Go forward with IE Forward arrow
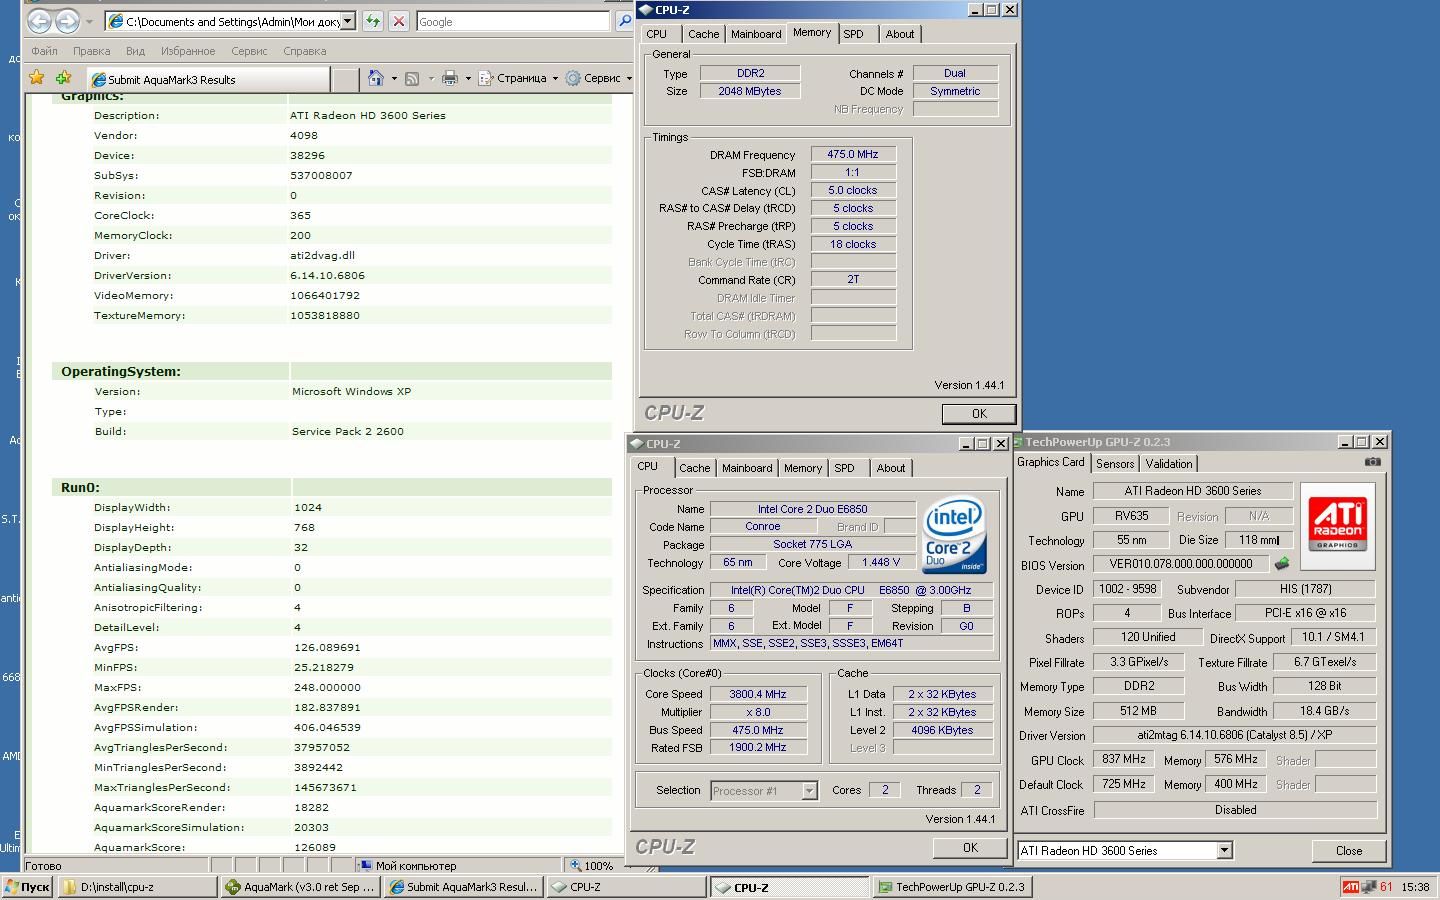The image size is (1440, 900). click(x=67, y=20)
